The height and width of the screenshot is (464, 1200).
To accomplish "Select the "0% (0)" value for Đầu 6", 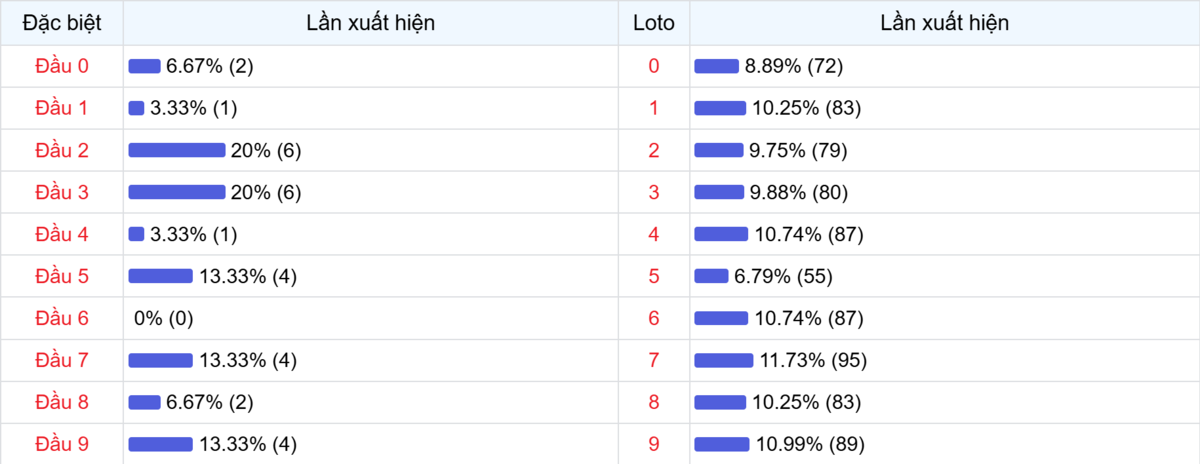I will pos(163,318).
